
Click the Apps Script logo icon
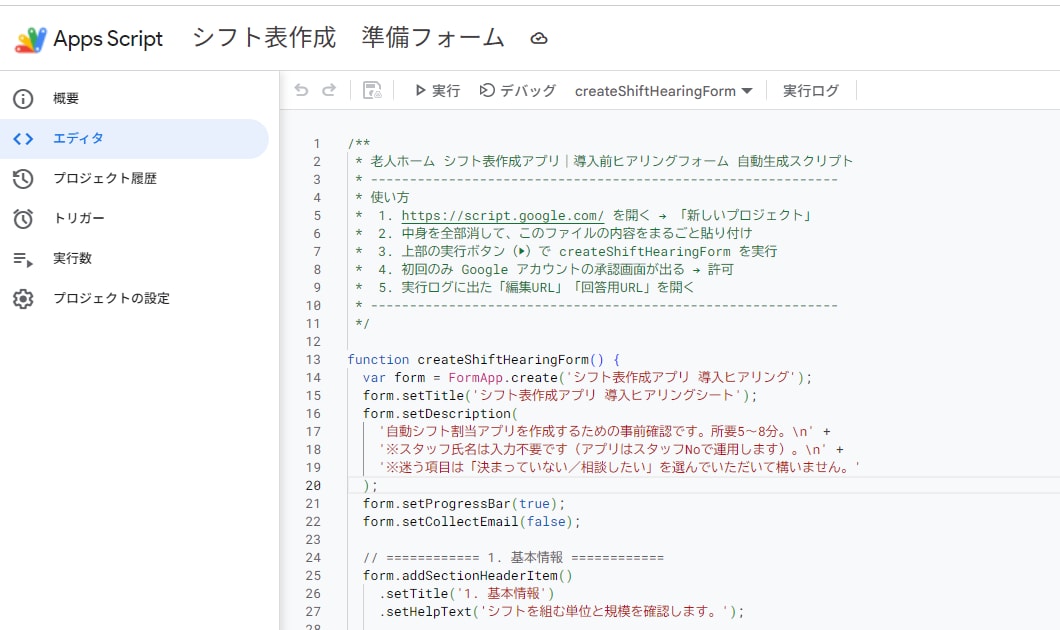30,39
